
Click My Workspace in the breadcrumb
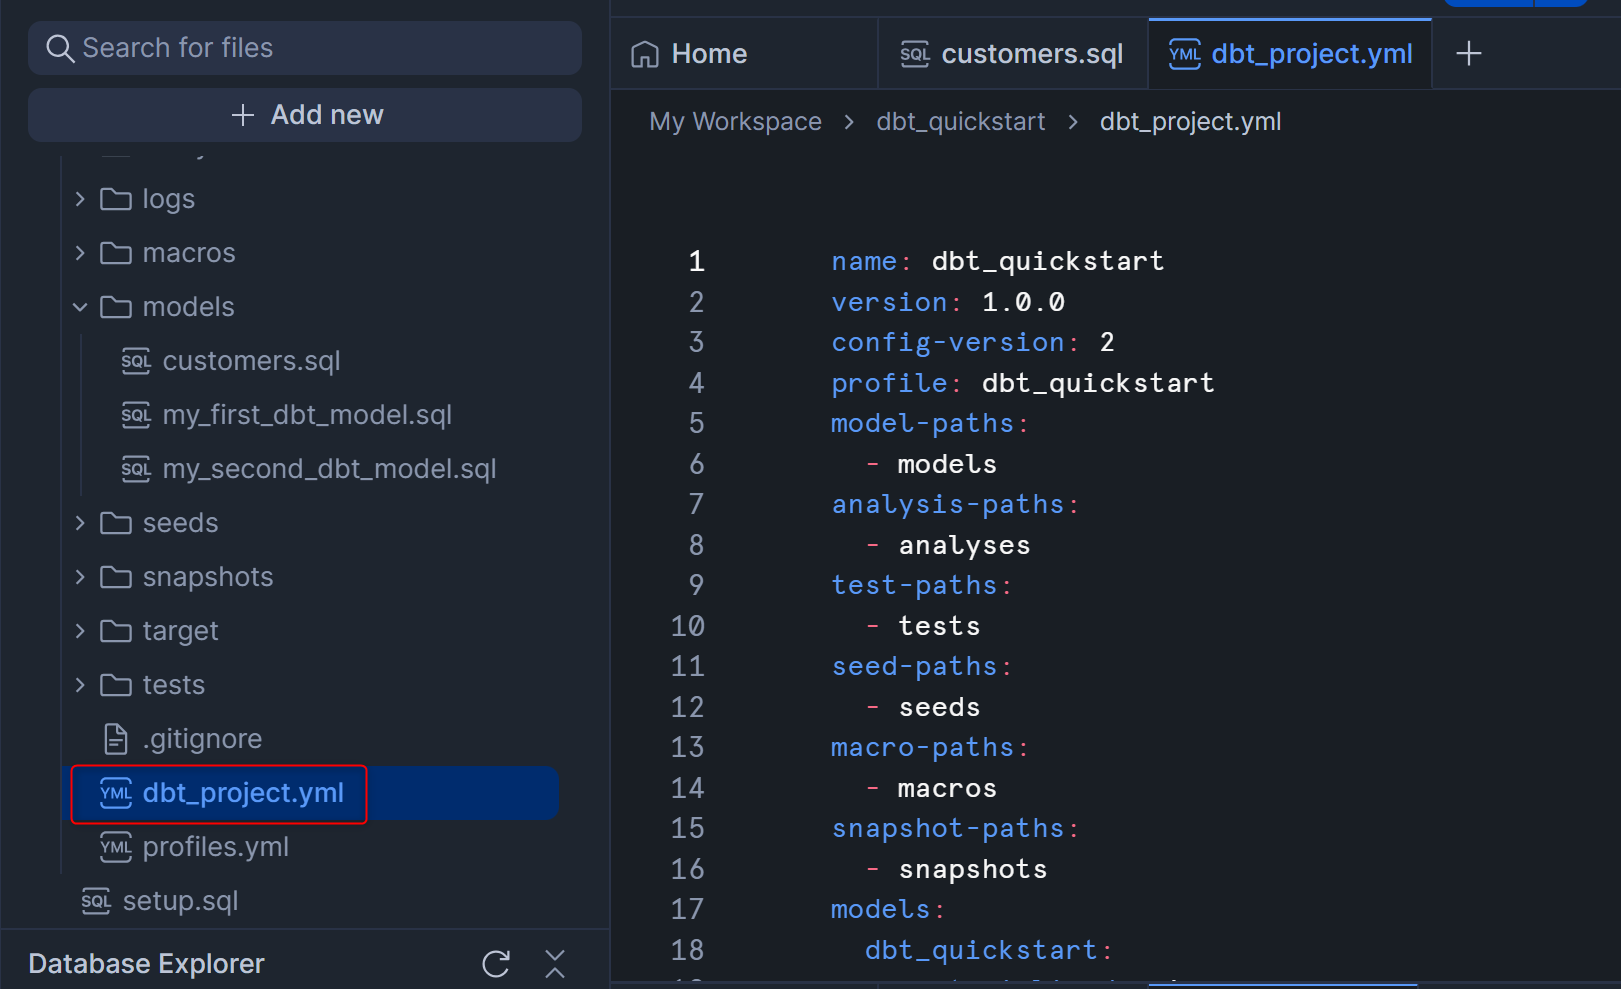point(735,122)
